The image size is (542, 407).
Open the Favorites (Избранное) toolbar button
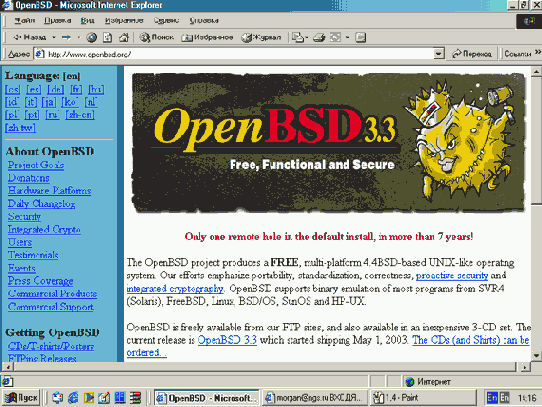coord(207,37)
